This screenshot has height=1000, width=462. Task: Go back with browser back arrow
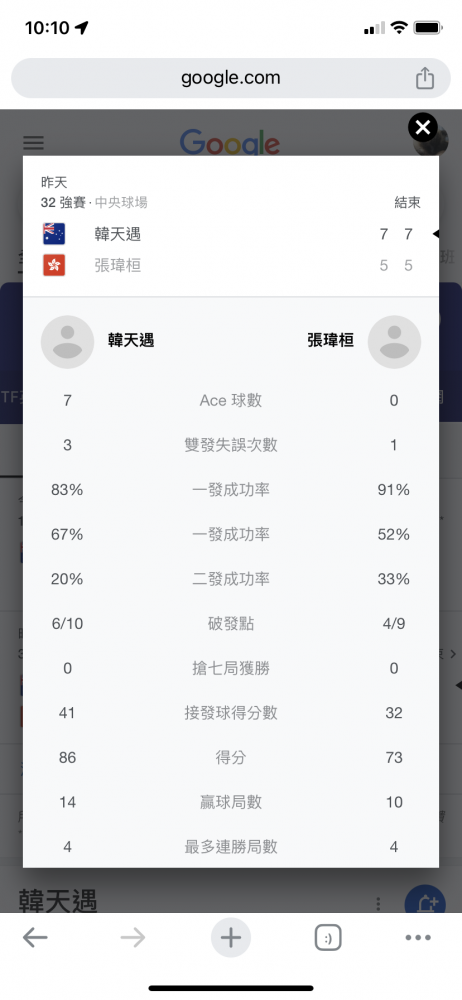tap(35, 938)
